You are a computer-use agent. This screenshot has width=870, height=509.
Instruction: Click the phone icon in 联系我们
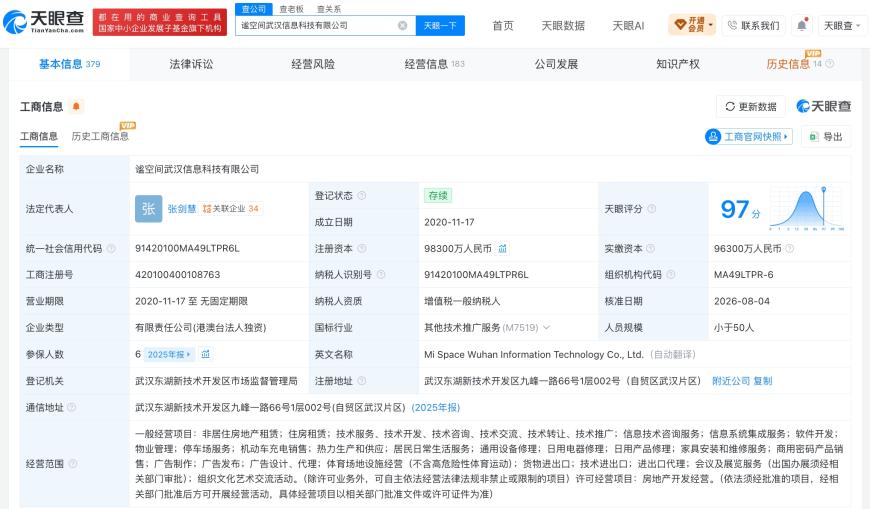pyautogui.click(x=732, y=26)
